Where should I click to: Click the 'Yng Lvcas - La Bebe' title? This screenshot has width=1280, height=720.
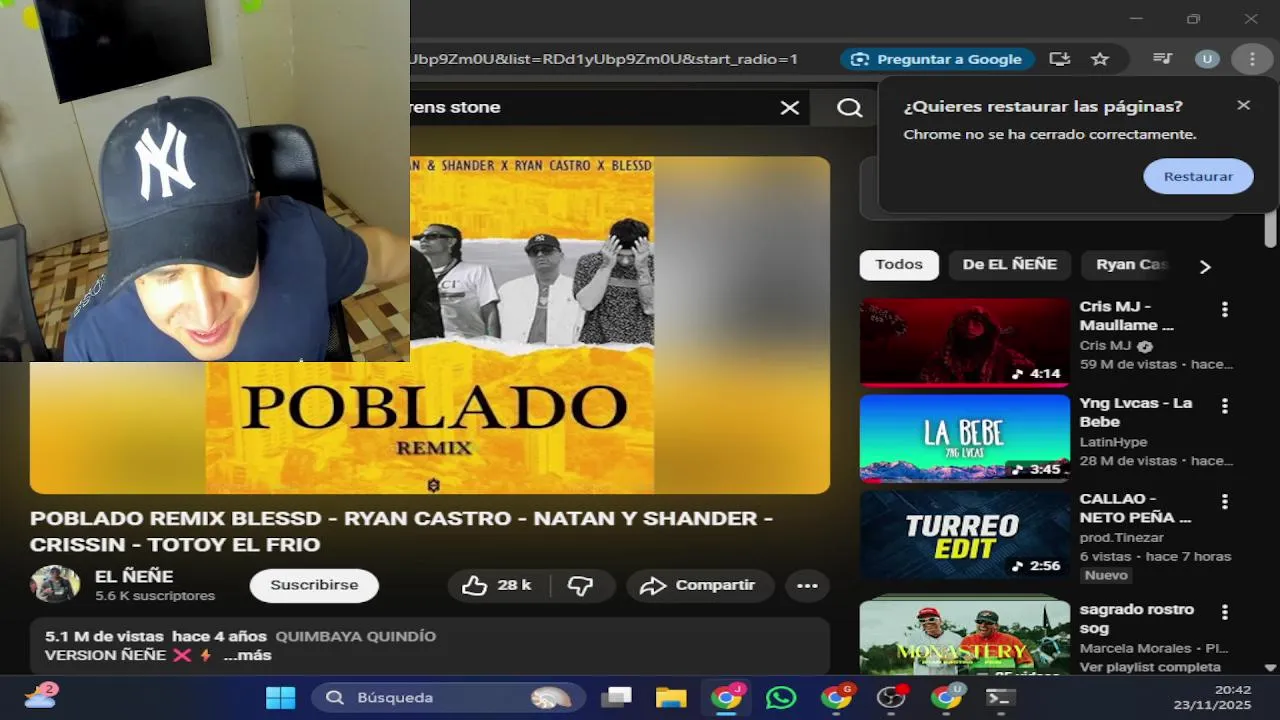click(x=1136, y=412)
